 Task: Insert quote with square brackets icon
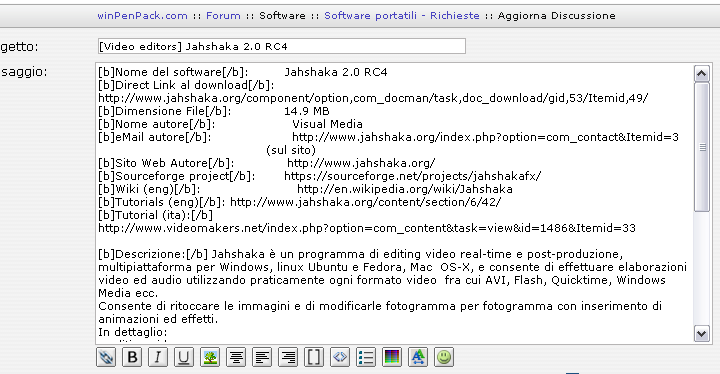pyautogui.click(x=314, y=357)
